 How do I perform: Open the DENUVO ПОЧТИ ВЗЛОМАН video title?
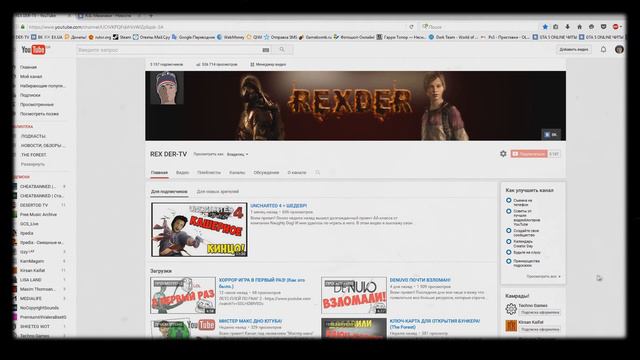(x=420, y=280)
